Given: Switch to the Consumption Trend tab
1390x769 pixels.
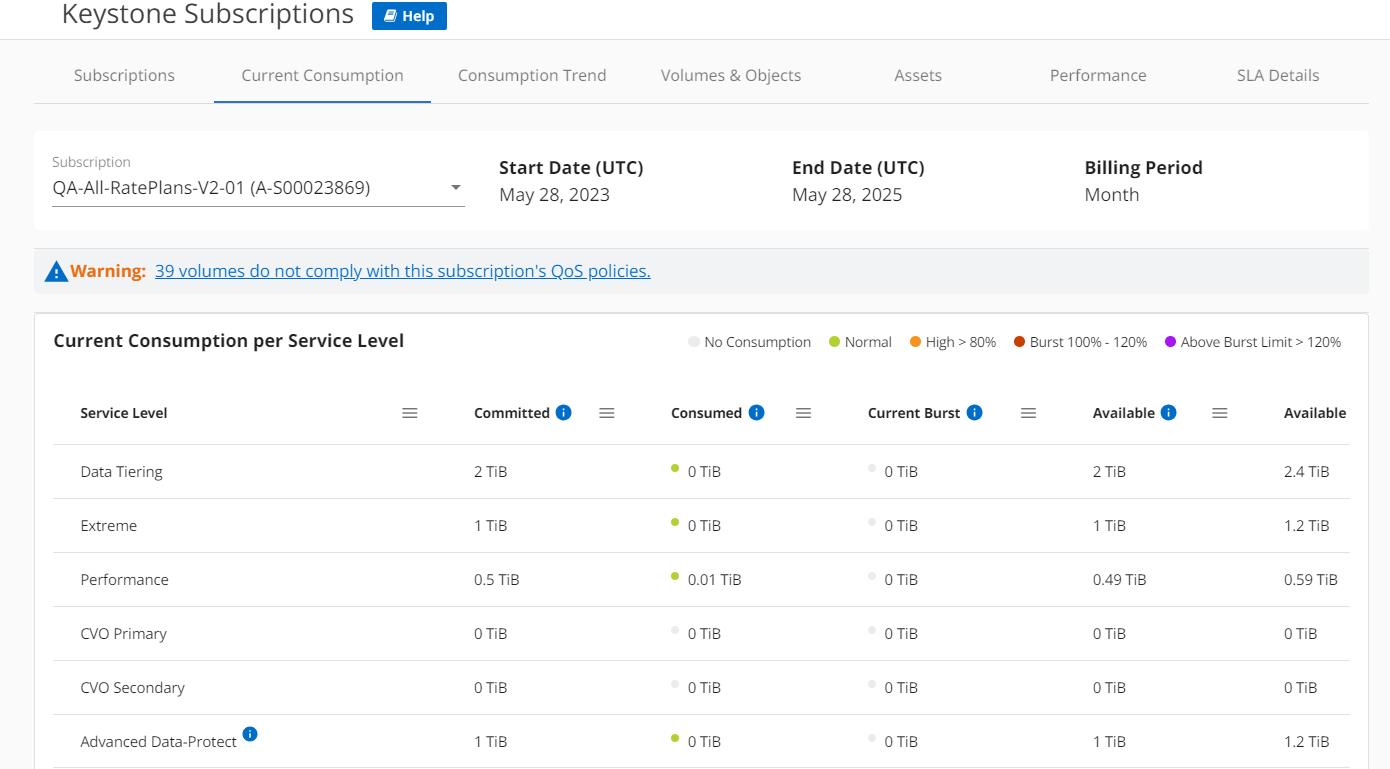Looking at the screenshot, I should pos(532,76).
